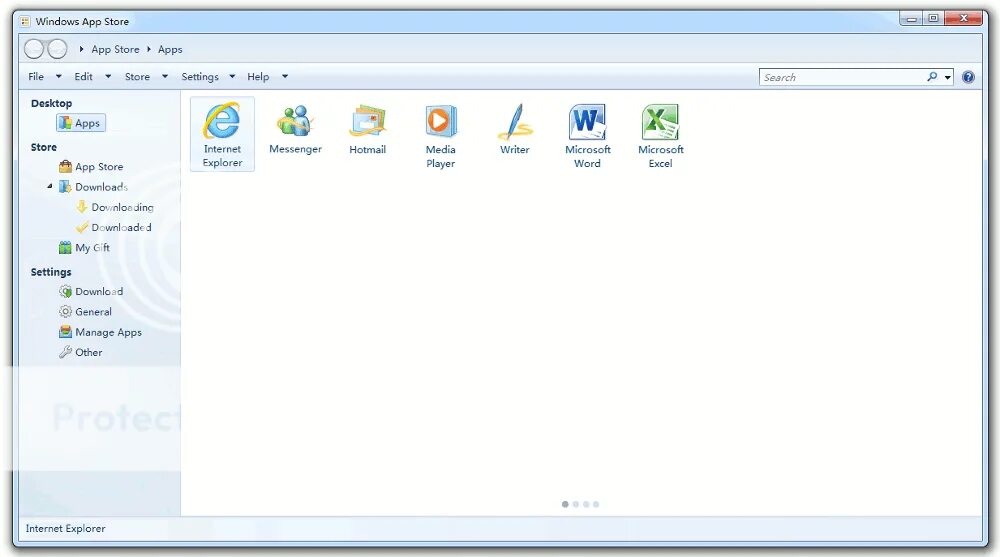Viewport: 1000px width, 557px height.
Task: Go to the fourth page dot
Action: [x=596, y=504]
